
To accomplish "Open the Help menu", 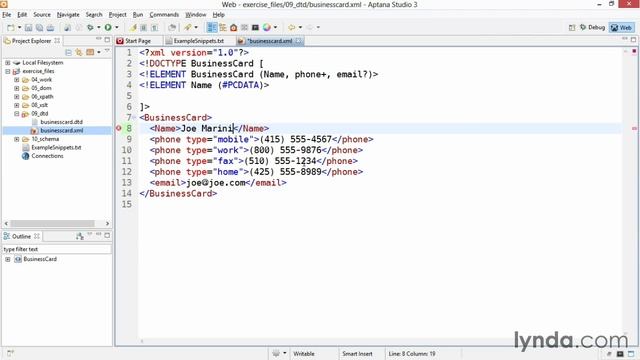I will click(x=219, y=15).
